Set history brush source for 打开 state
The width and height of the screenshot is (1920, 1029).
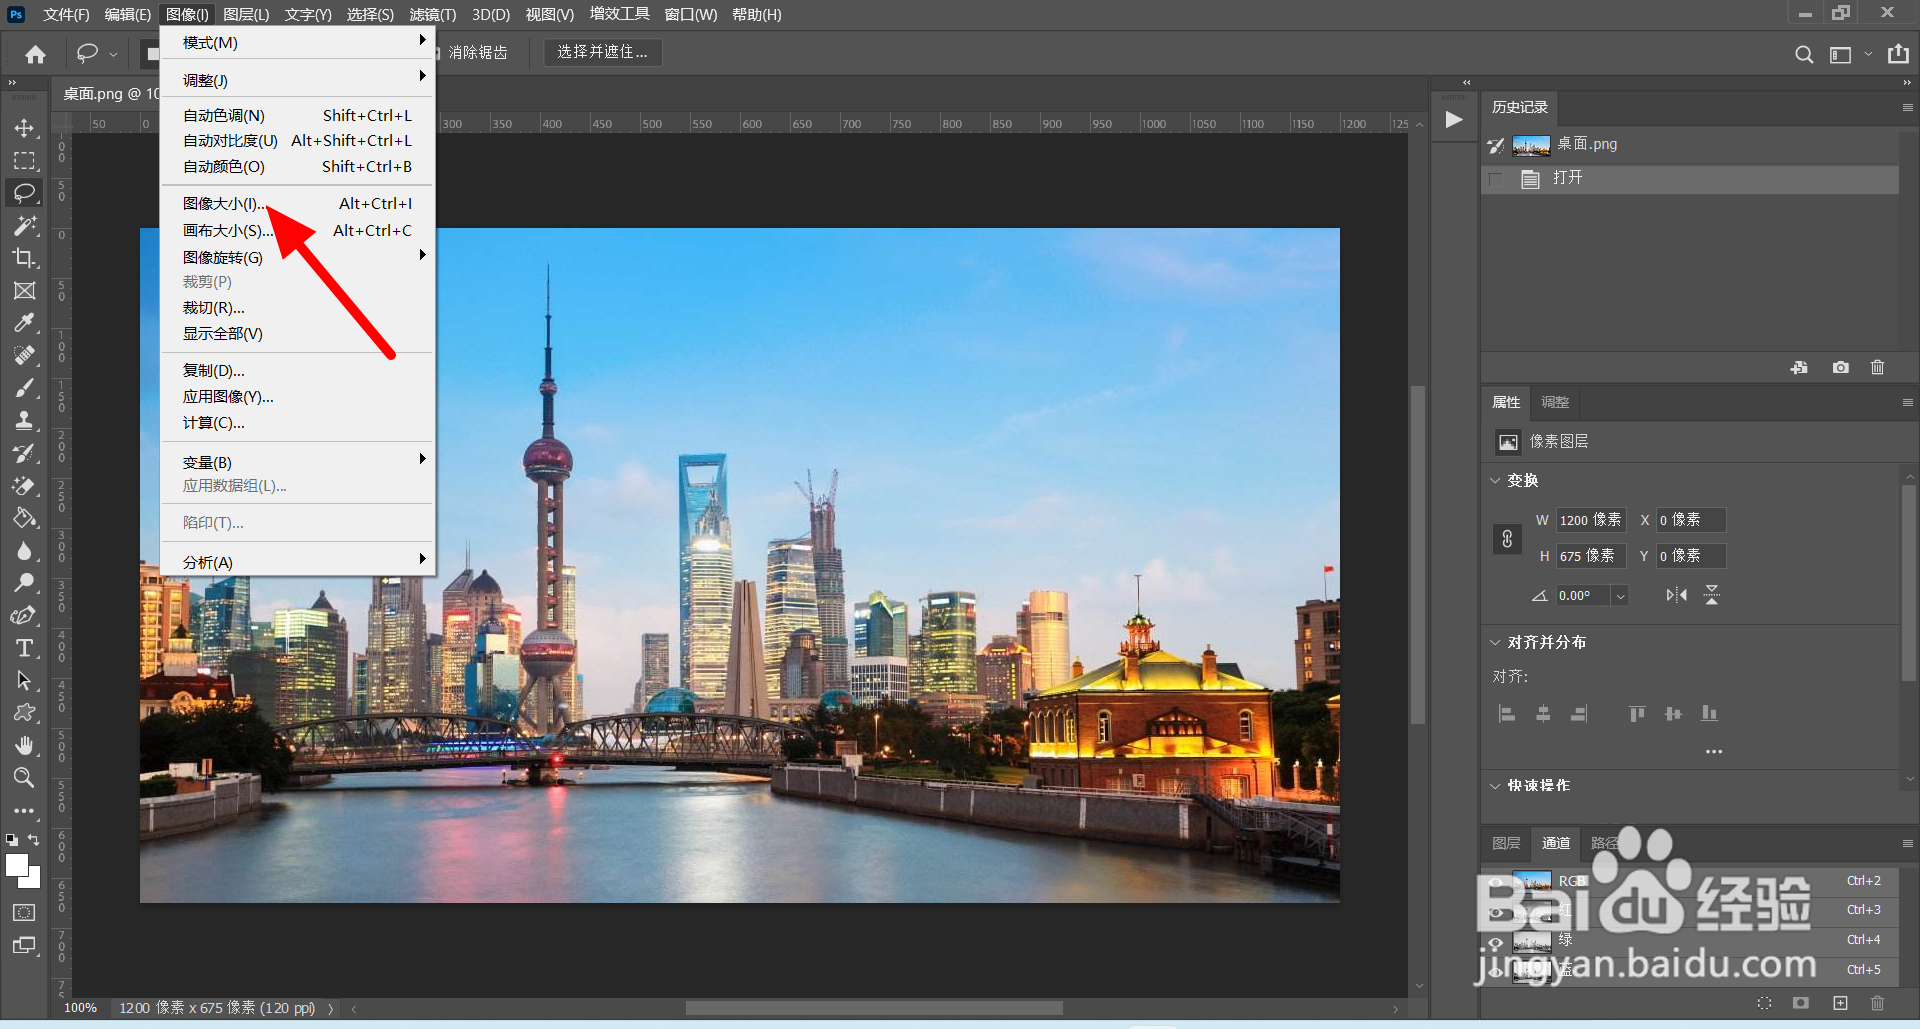pos(1496,179)
